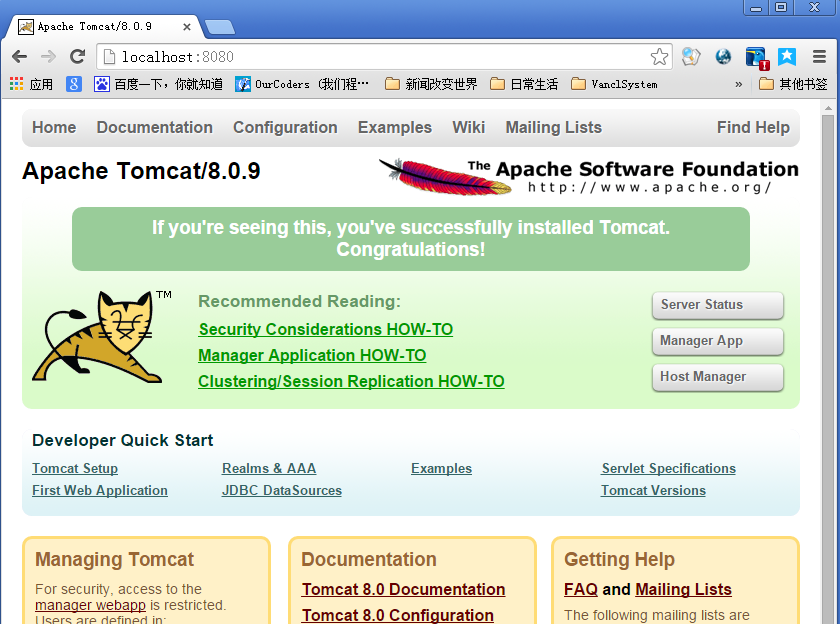Click the translate extension icon beside the star

pyautogui.click(x=691, y=56)
